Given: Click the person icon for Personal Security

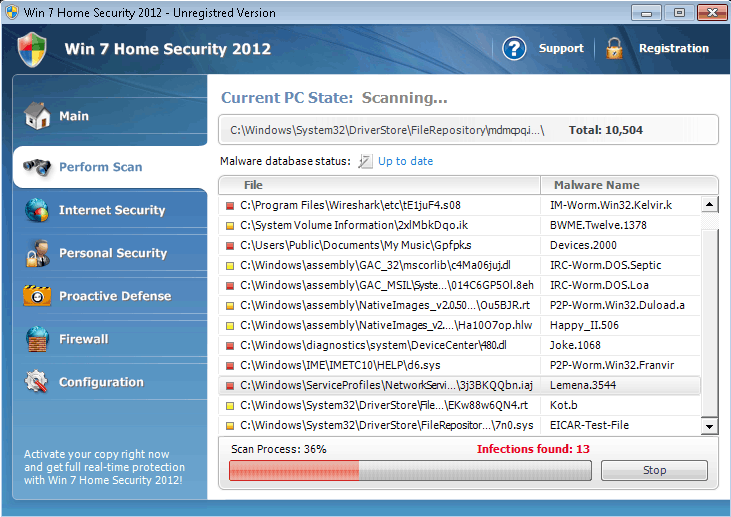Looking at the screenshot, I should 37,253.
